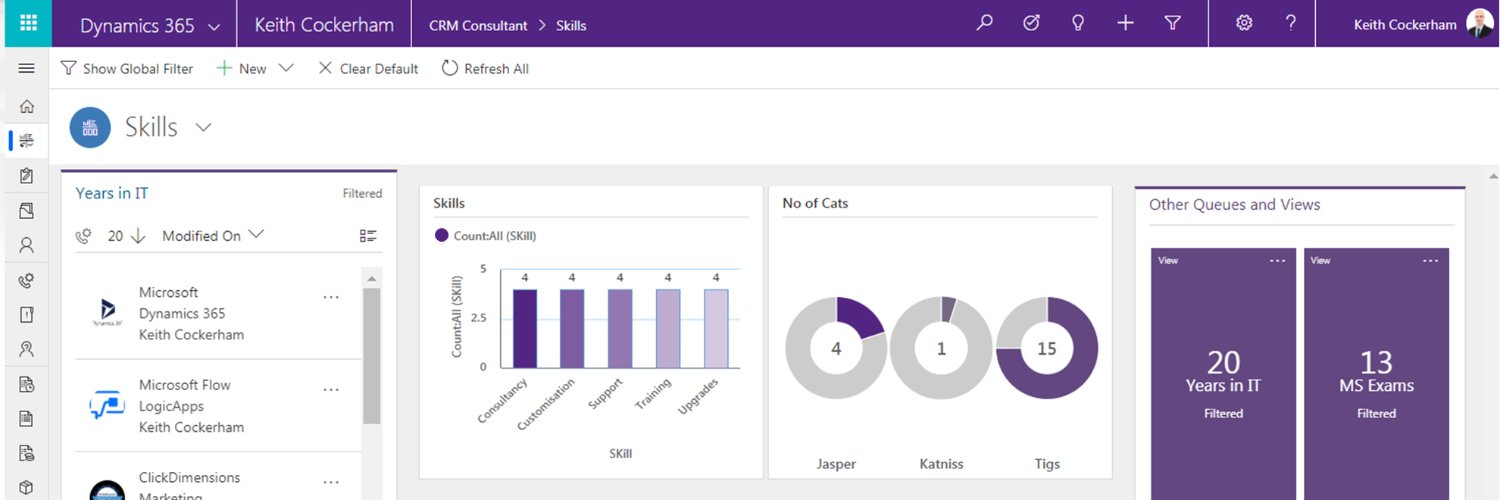Open the app launcher waffle icon

pyautogui.click(x=28, y=23)
